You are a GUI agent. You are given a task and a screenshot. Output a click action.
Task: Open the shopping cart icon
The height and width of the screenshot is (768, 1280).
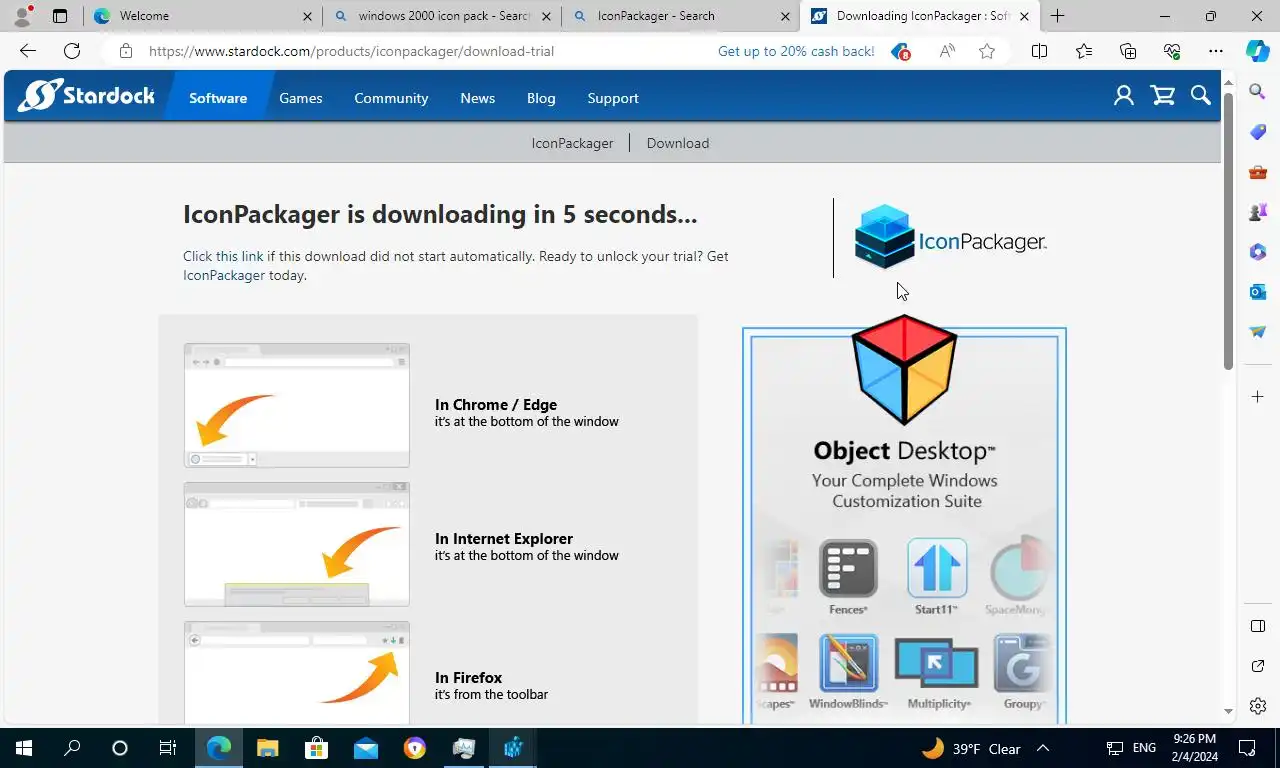coord(1162,96)
